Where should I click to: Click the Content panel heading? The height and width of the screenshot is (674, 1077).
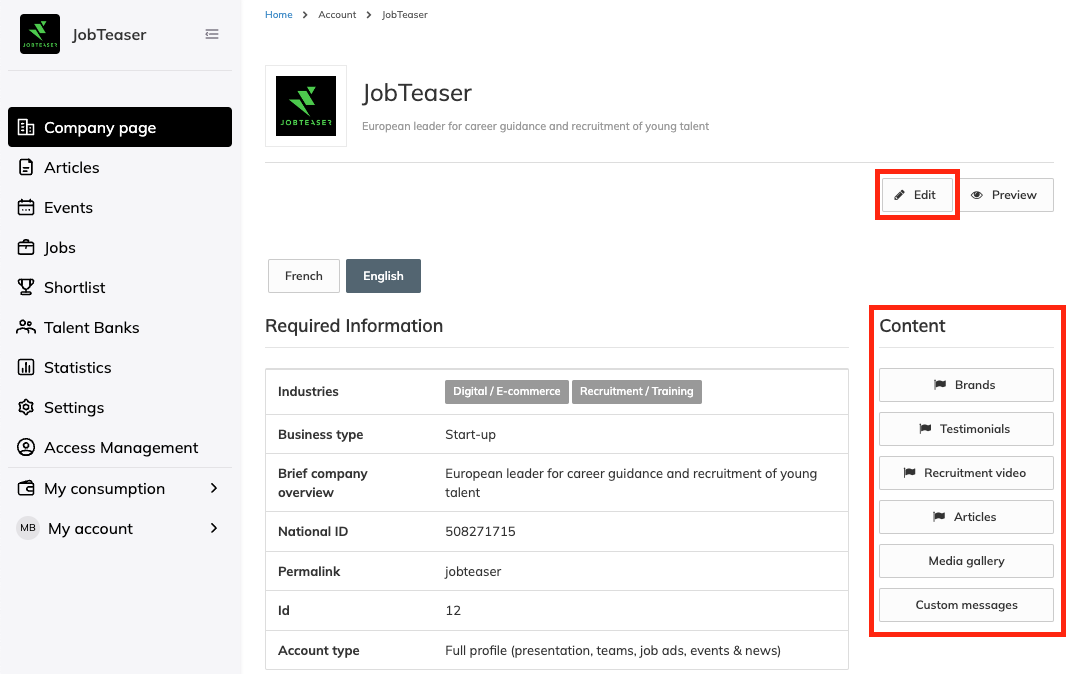[x=912, y=326]
